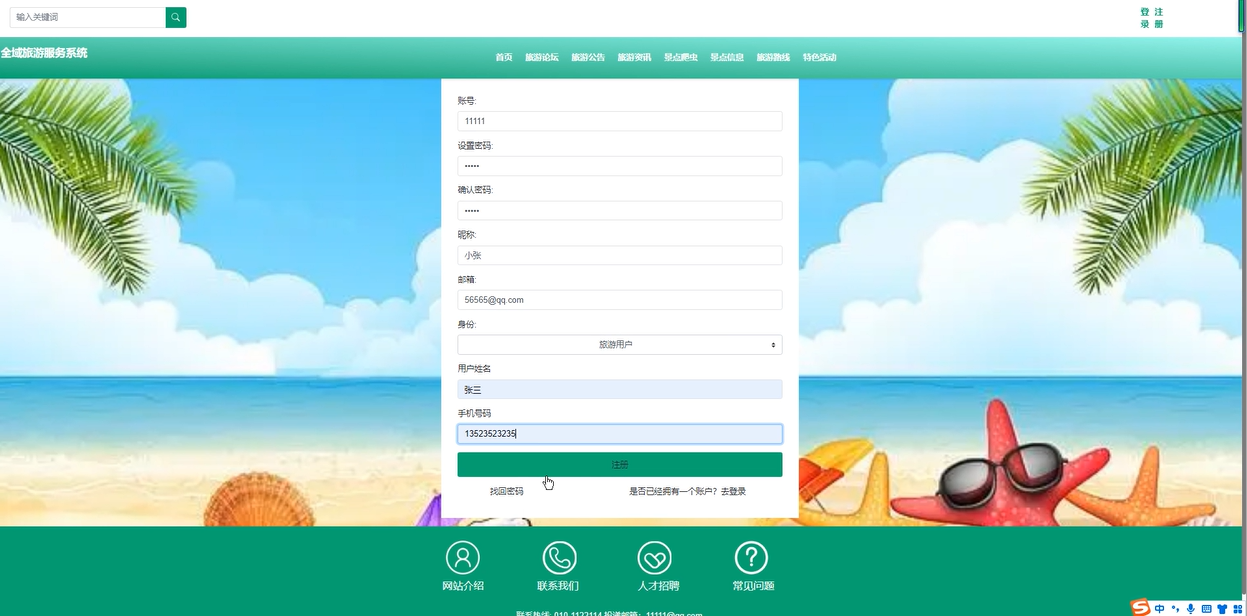Click 注册 link at top right
This screenshot has width=1247, height=616.
point(1158,18)
